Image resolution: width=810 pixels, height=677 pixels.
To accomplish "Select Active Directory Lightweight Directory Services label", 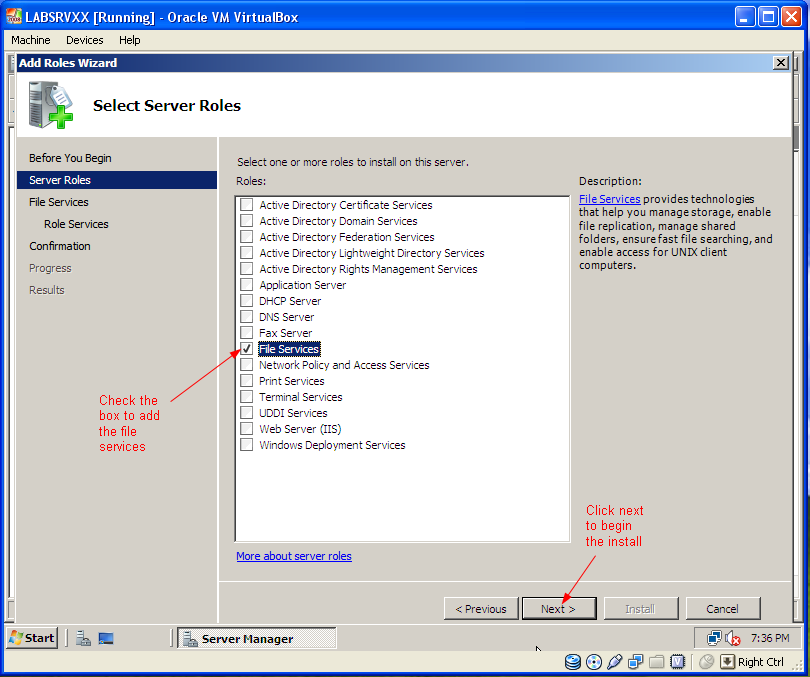I will pos(372,253).
